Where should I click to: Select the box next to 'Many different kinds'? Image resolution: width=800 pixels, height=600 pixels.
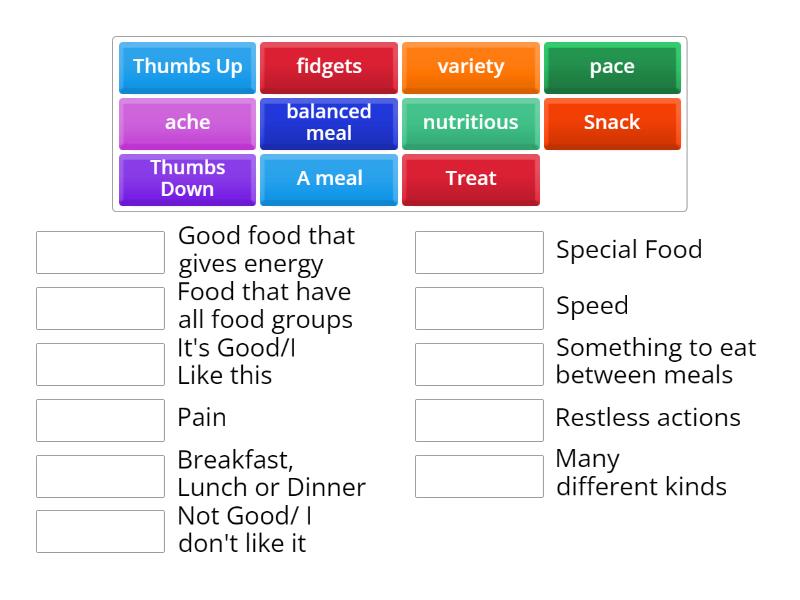(478, 474)
